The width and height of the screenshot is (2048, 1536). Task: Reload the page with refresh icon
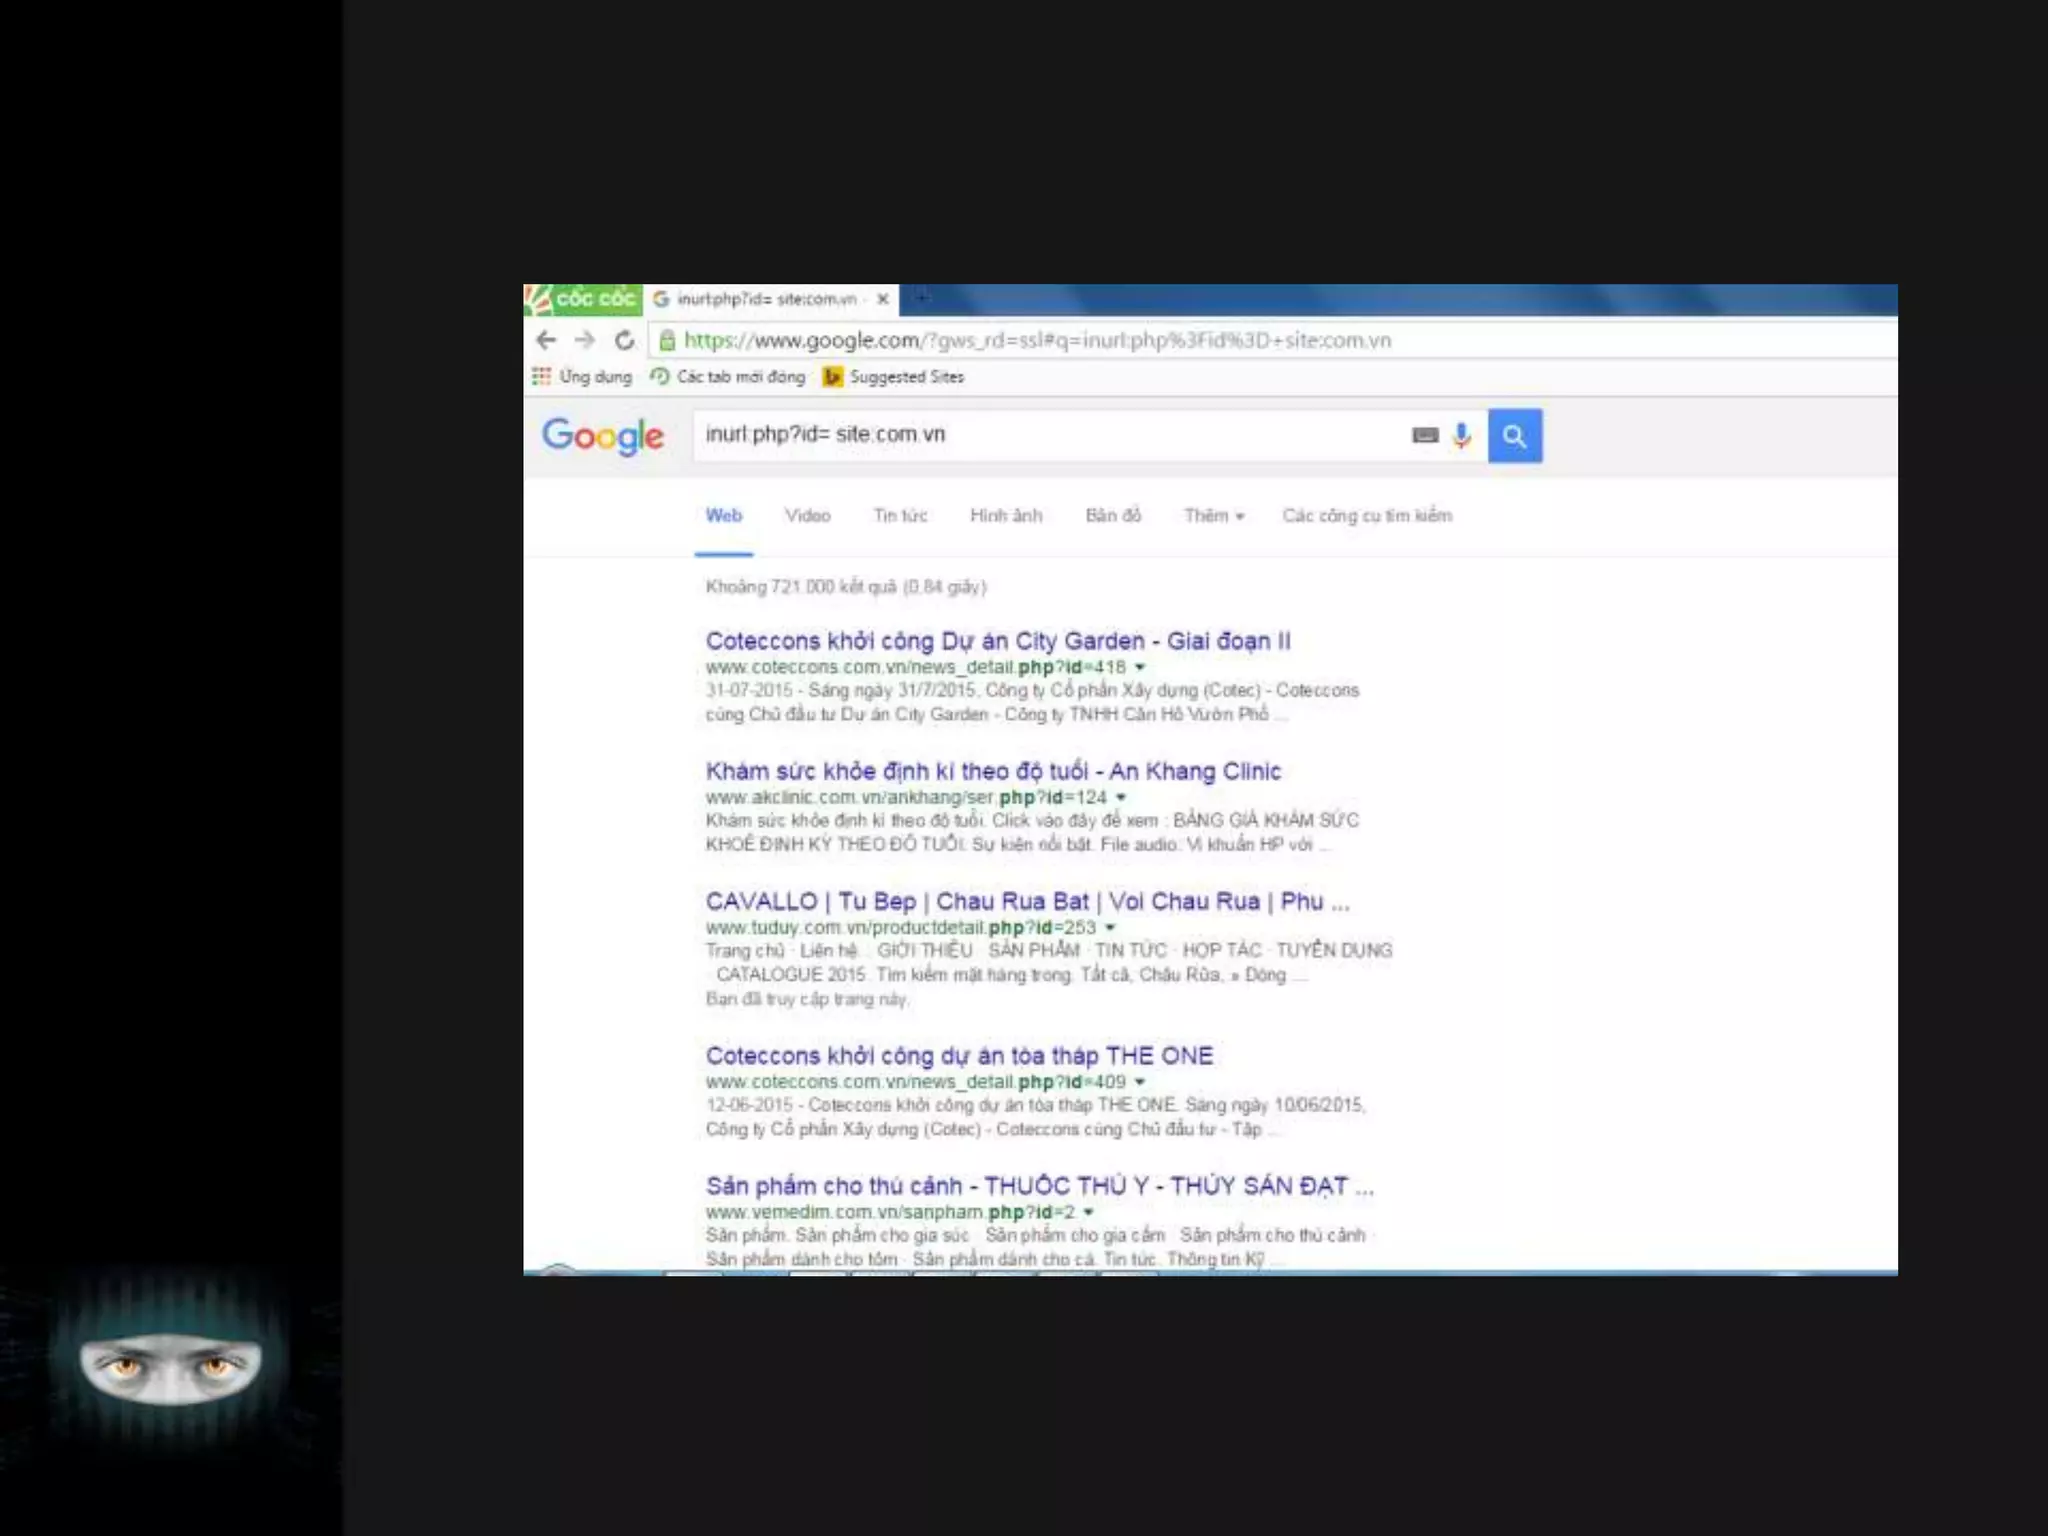tap(624, 340)
